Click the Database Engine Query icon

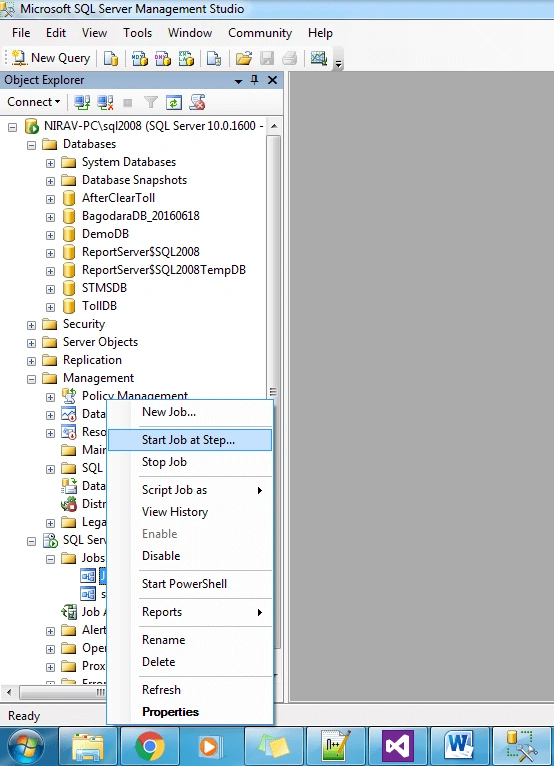click(x=111, y=59)
